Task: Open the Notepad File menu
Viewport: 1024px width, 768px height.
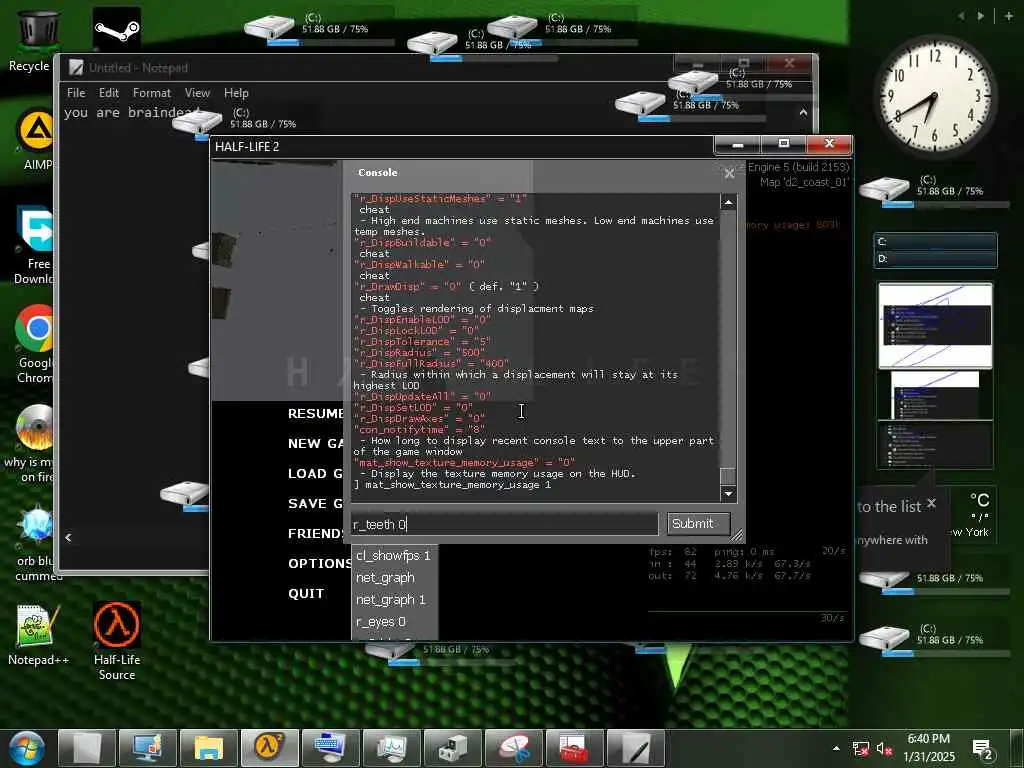Action: [x=76, y=93]
